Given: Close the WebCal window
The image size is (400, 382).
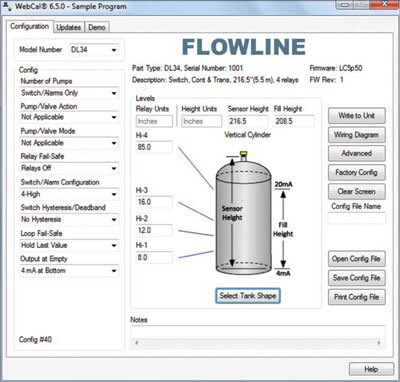Looking at the screenshot, I should click(384, 4).
